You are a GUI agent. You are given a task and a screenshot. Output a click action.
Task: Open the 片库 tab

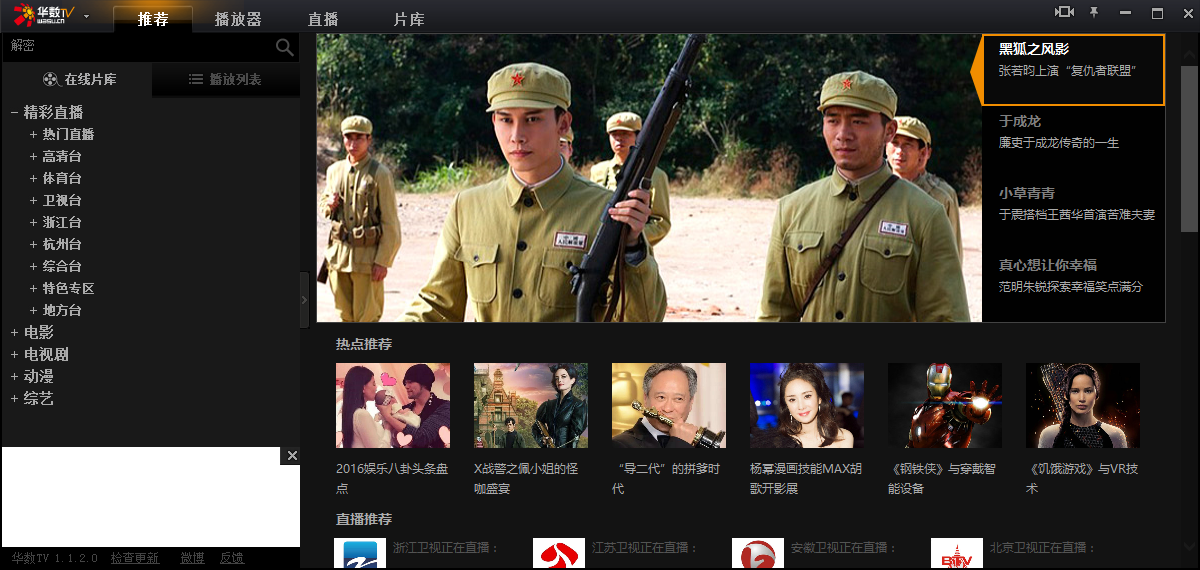[408, 19]
